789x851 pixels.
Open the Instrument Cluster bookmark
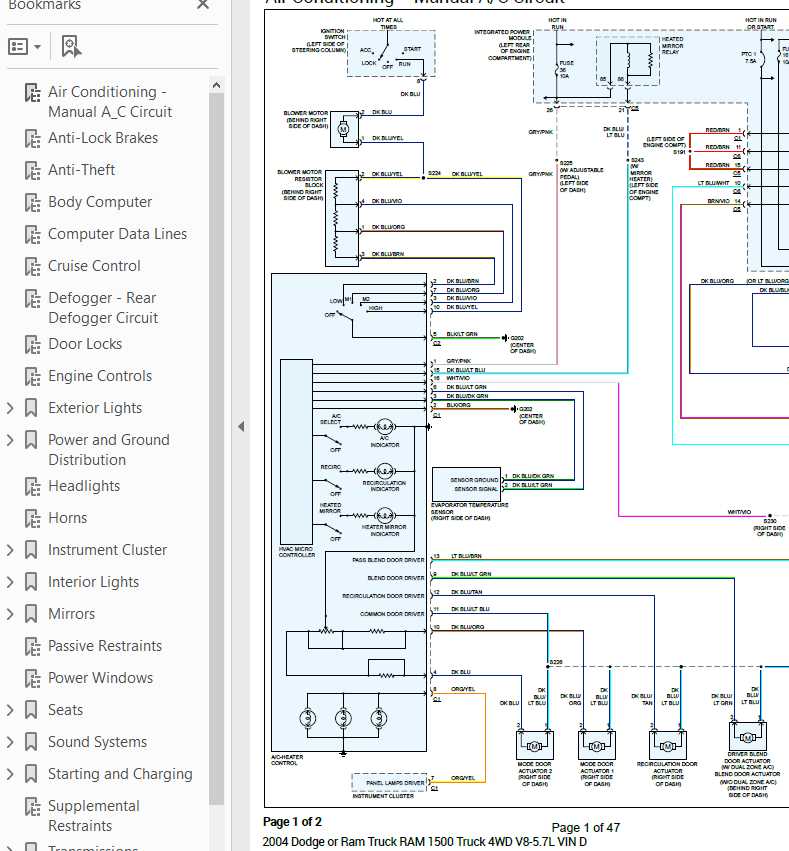pos(107,550)
